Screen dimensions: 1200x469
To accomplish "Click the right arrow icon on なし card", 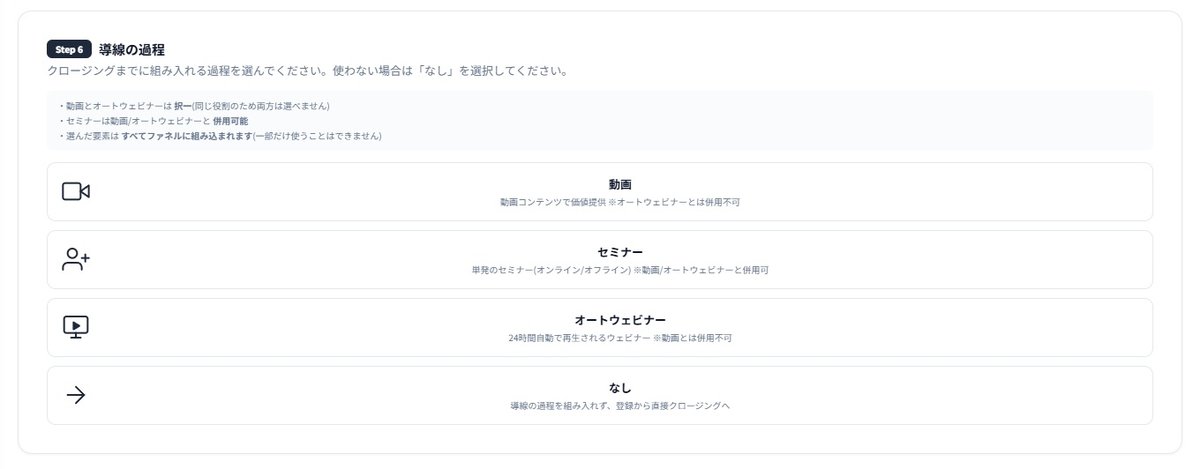I will pos(76,395).
